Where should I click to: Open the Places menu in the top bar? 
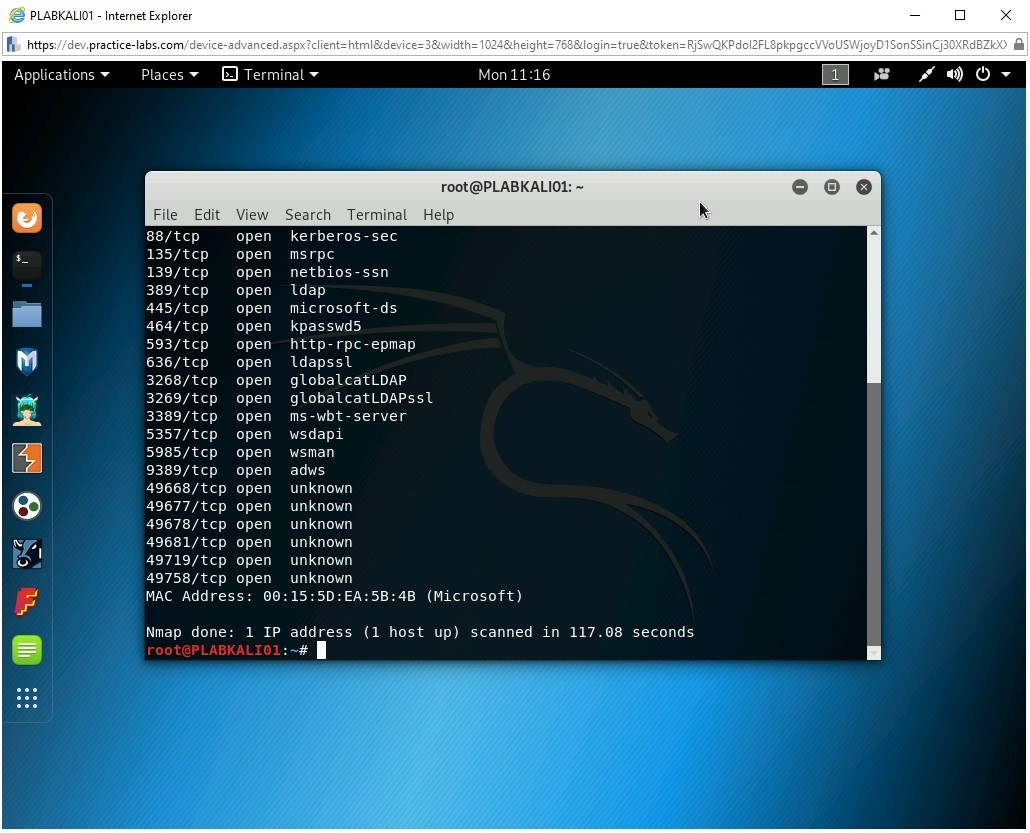(168, 74)
